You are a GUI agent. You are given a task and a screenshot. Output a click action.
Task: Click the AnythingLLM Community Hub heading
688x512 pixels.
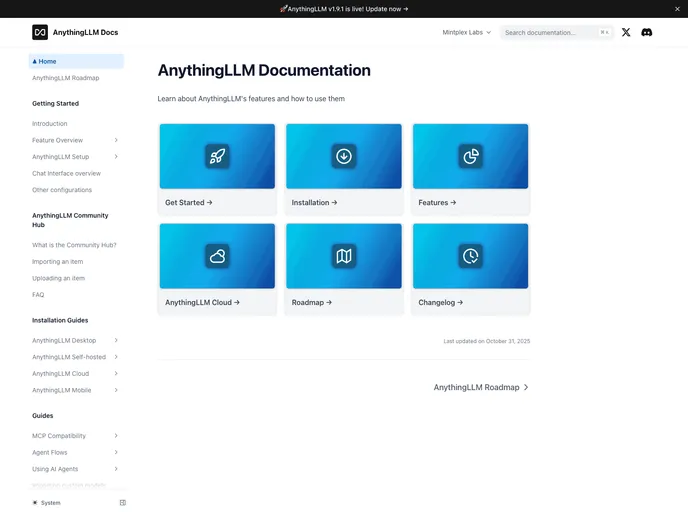click(70, 220)
